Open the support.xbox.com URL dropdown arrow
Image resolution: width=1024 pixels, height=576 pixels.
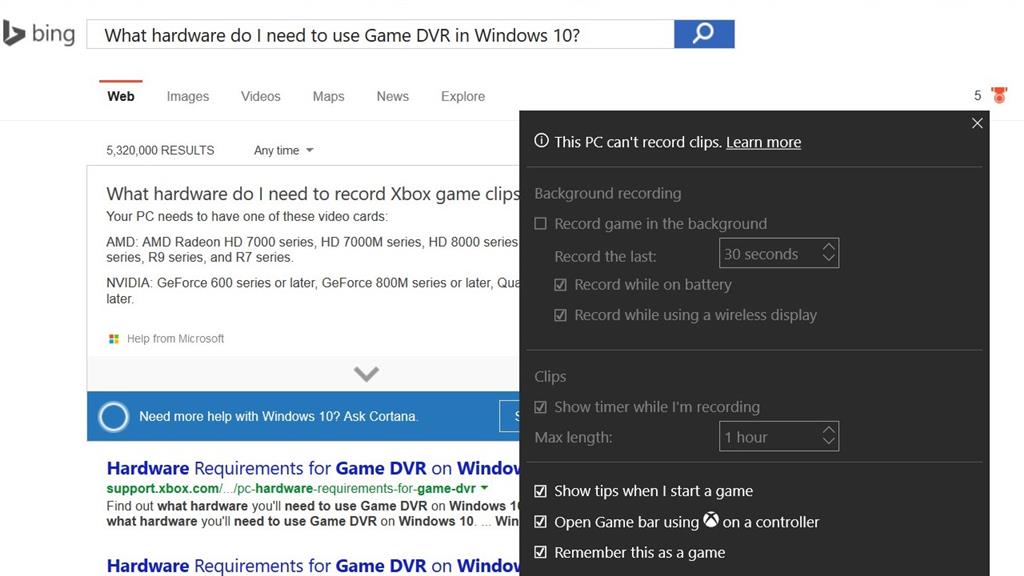(x=485, y=488)
